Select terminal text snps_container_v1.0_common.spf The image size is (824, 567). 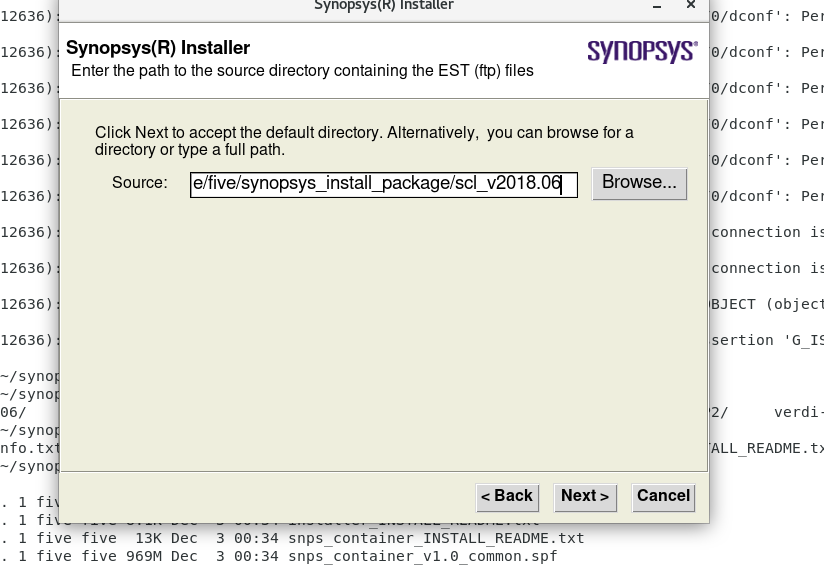(x=423, y=556)
